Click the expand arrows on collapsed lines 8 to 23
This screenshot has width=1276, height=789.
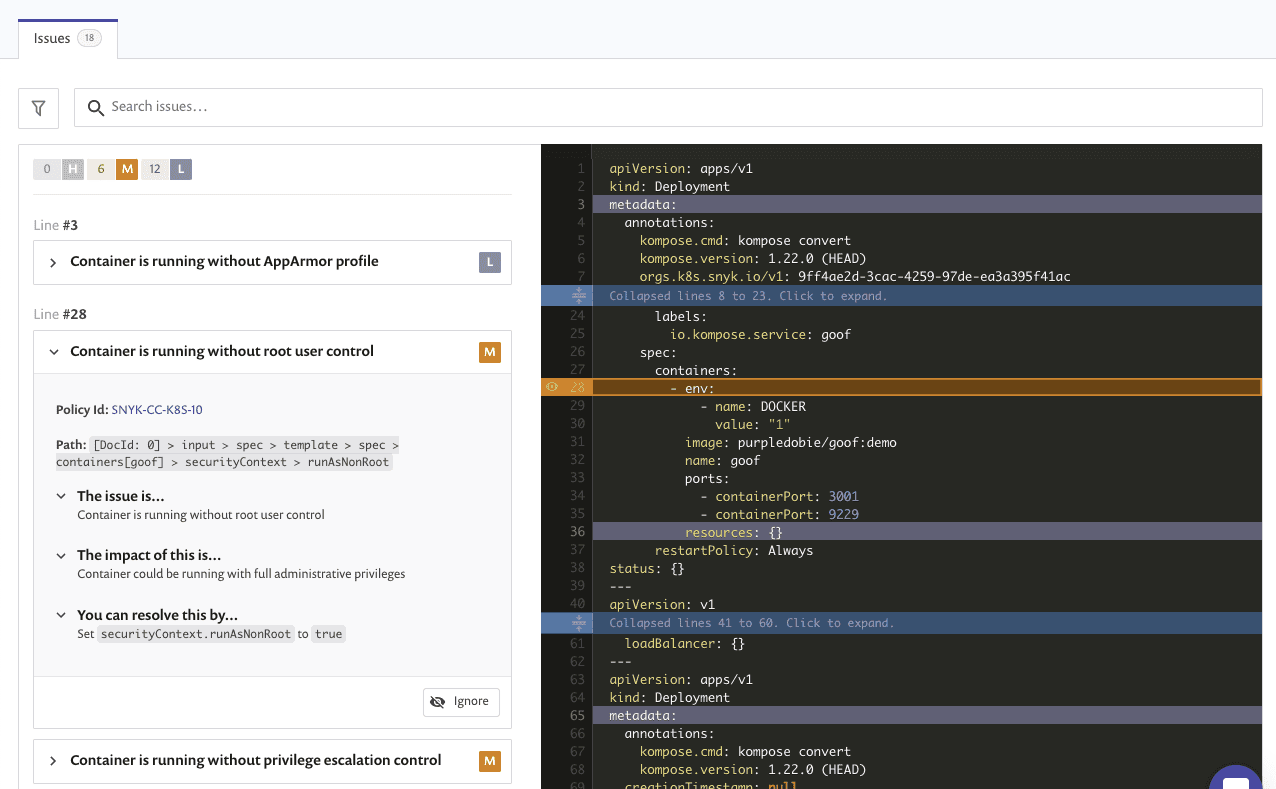tap(577, 294)
